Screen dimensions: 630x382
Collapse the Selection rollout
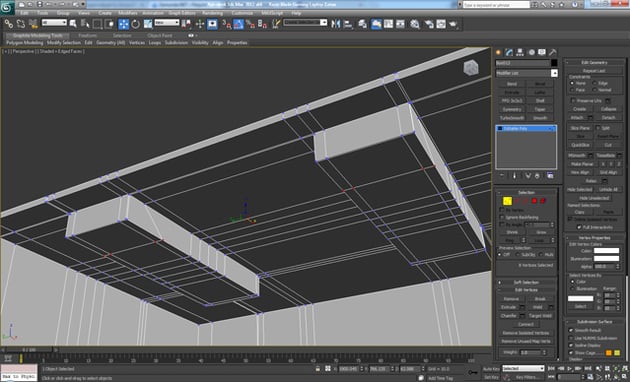click(526, 192)
